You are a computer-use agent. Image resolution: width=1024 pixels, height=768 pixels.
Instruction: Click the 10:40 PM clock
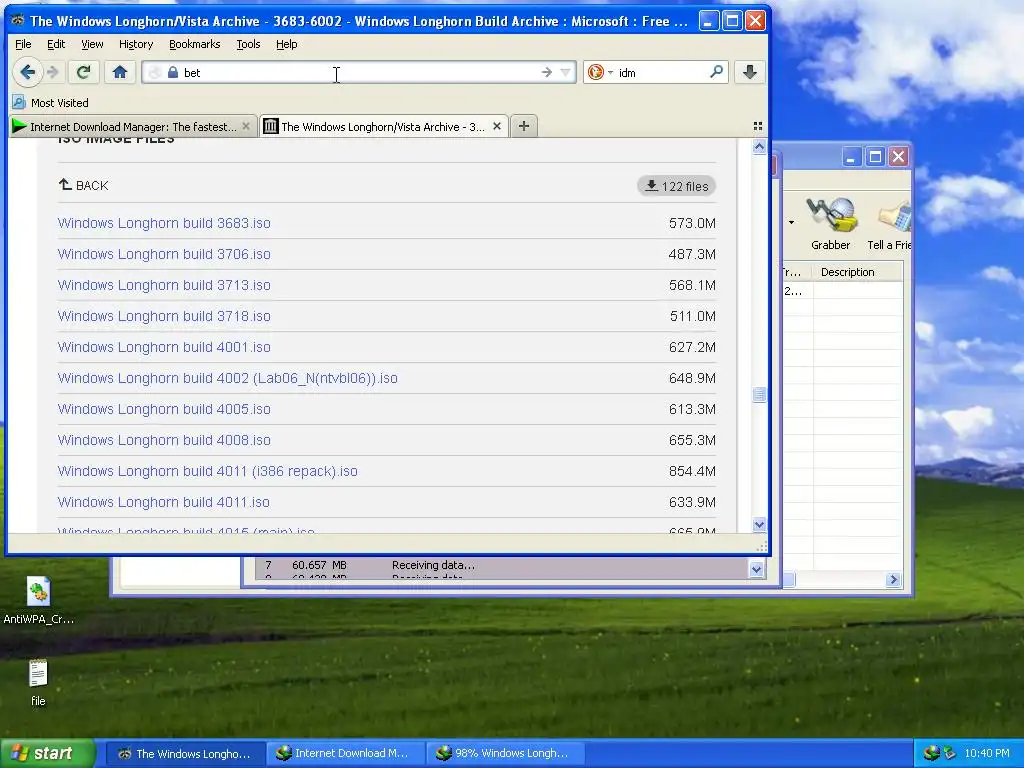pyautogui.click(x=987, y=753)
